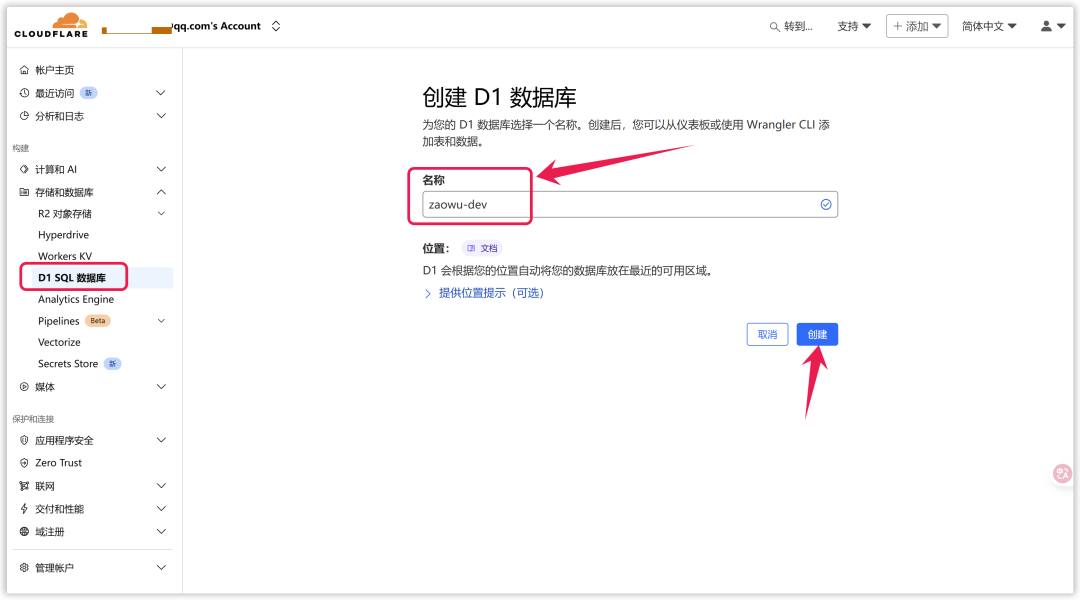Expand the 分析和日志 section chevron
This screenshot has width=1080, height=600.
point(160,116)
